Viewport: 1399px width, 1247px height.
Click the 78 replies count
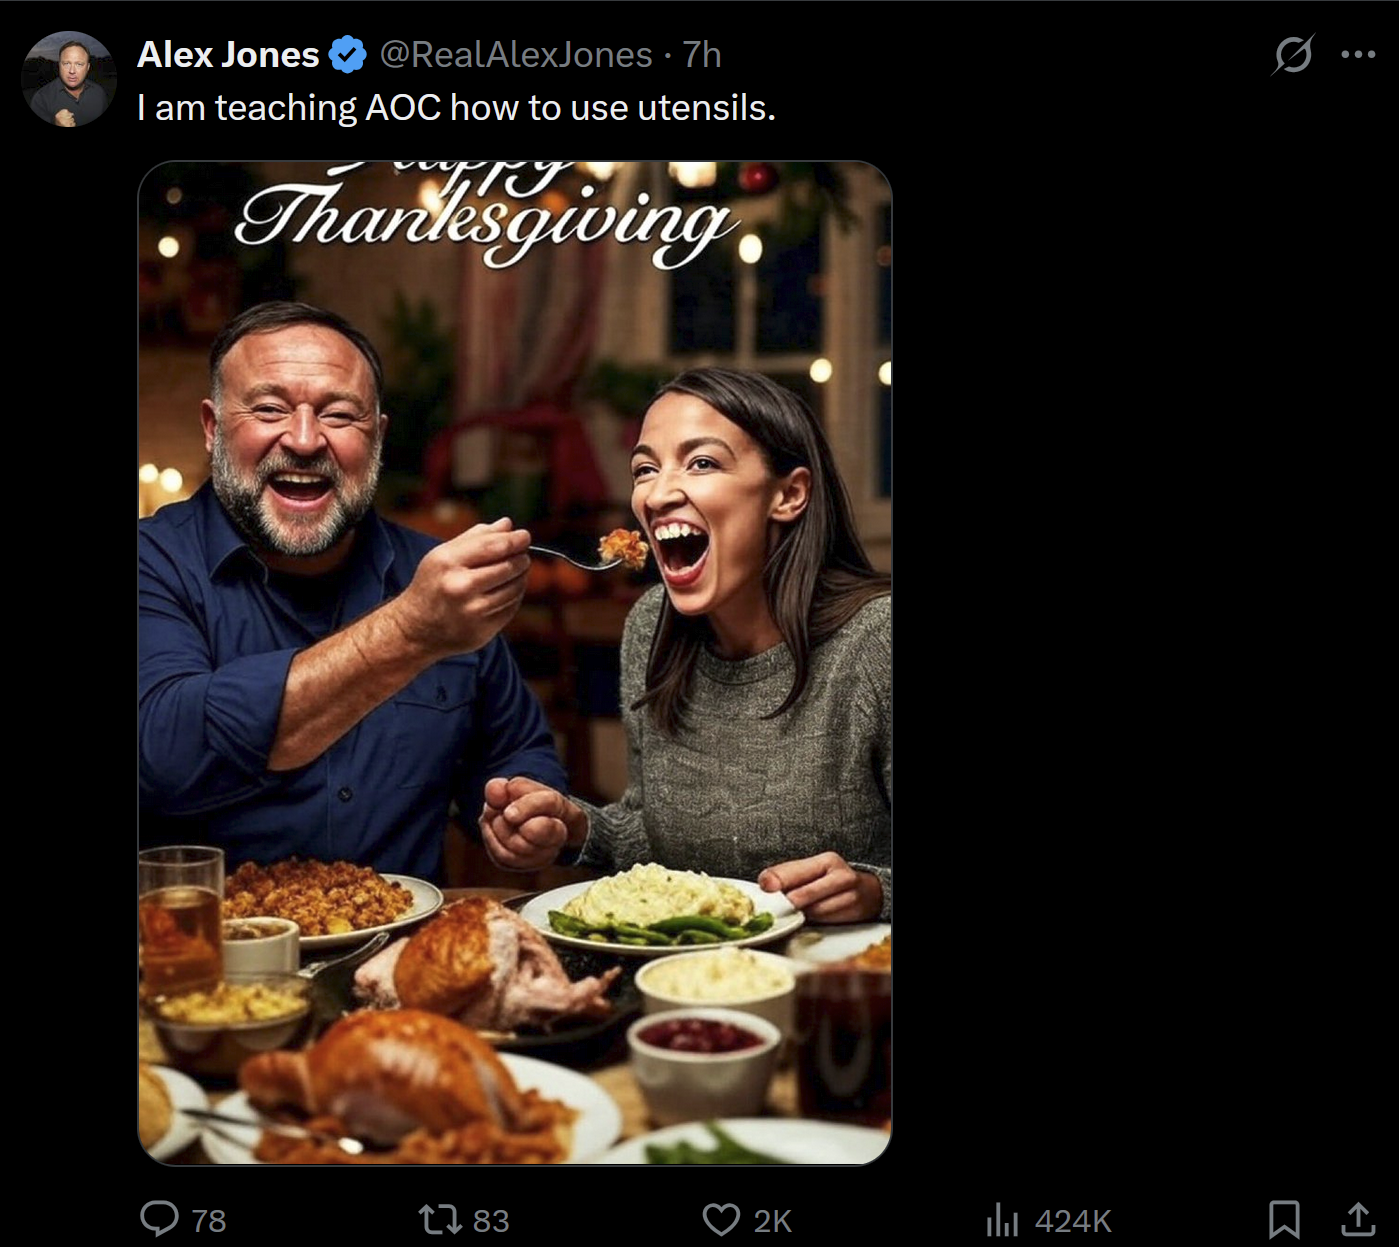[x=208, y=1221]
